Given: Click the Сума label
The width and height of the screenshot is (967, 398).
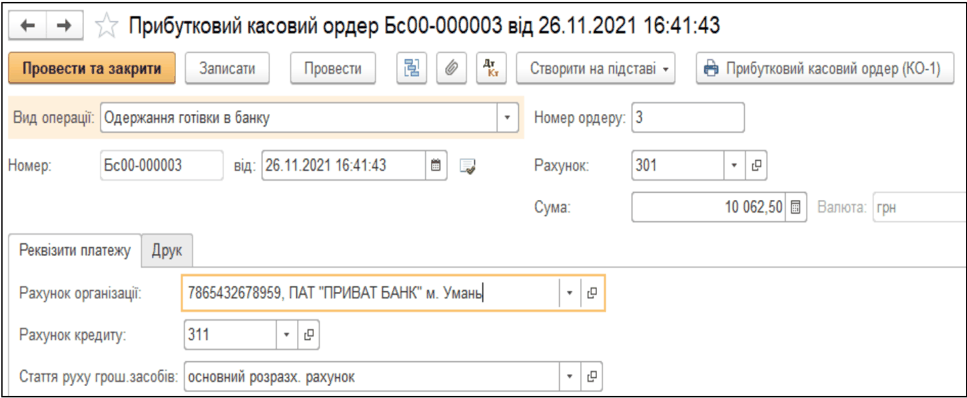Looking at the screenshot, I should point(553,207).
